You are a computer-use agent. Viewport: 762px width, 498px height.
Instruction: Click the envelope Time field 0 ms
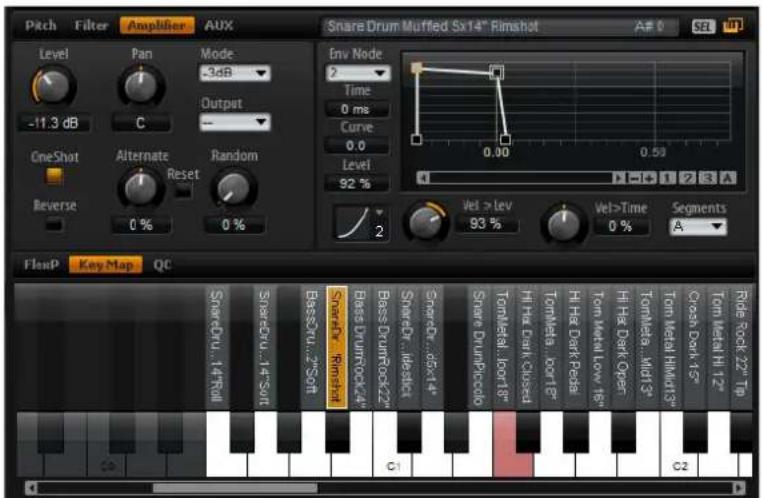point(357,109)
